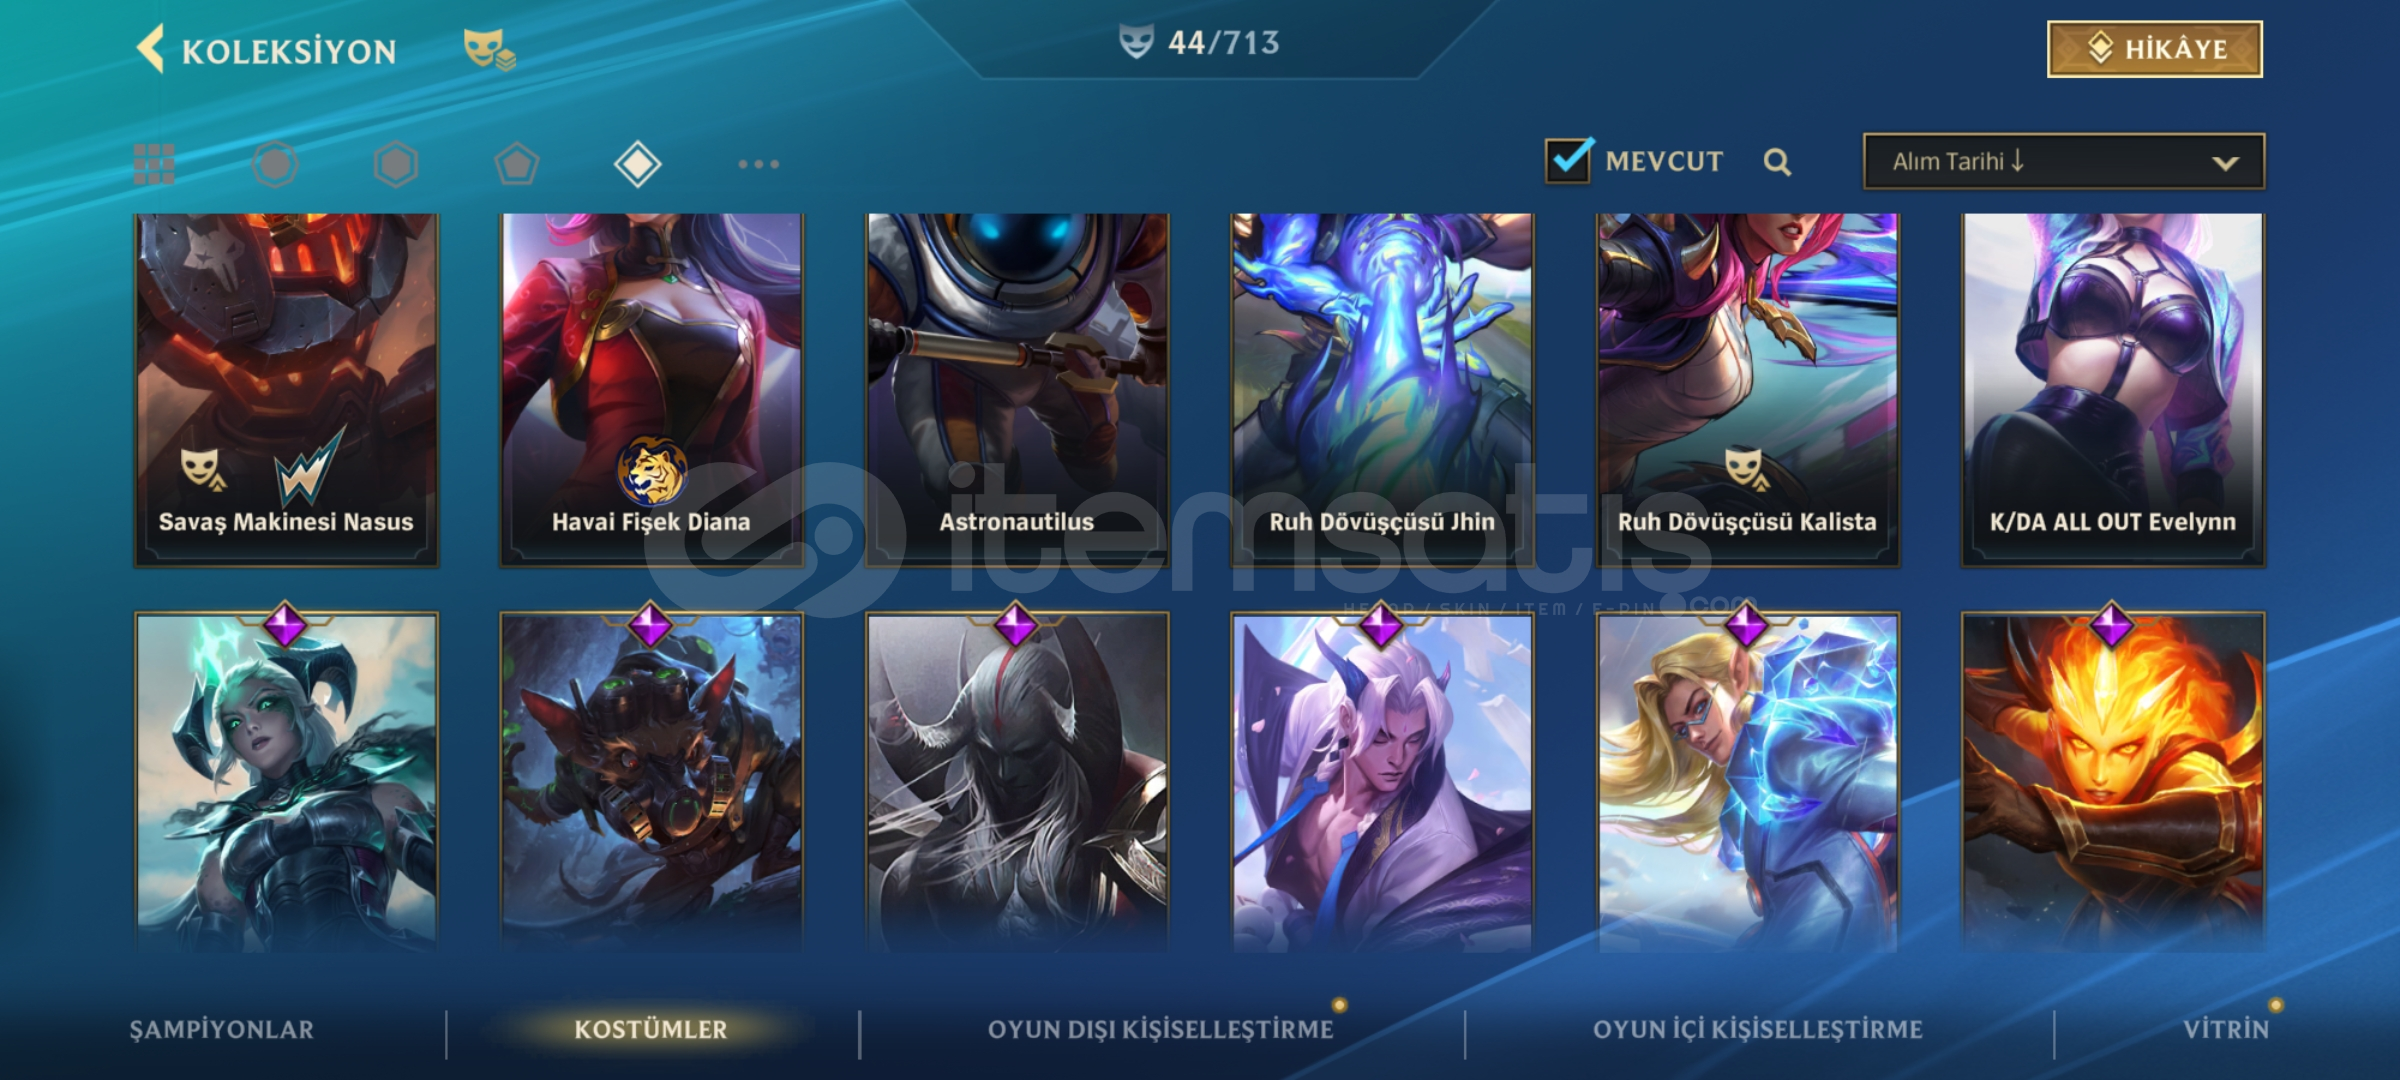Filter by the pentagon rarity icon
Viewport: 2400px width, 1080px height.
pyautogui.click(x=517, y=164)
